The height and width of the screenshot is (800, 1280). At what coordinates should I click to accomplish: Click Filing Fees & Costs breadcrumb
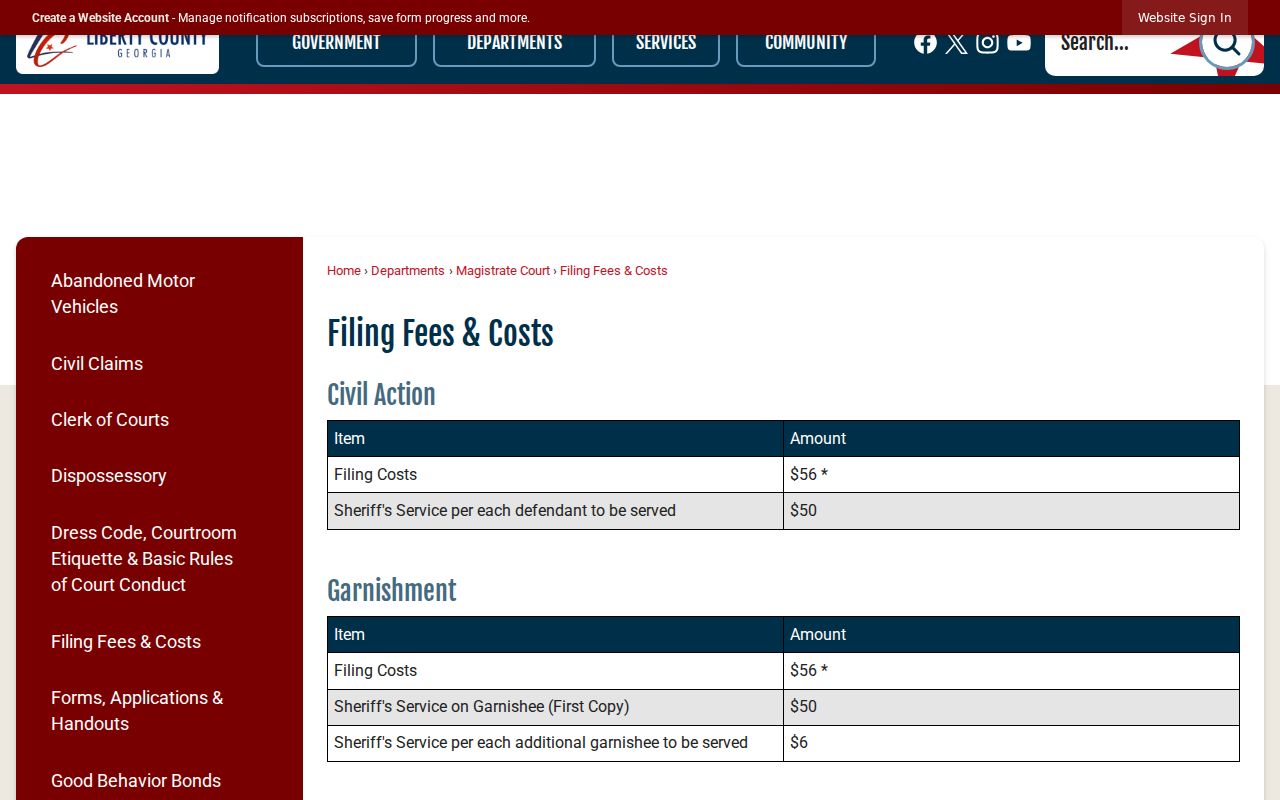[x=613, y=271]
